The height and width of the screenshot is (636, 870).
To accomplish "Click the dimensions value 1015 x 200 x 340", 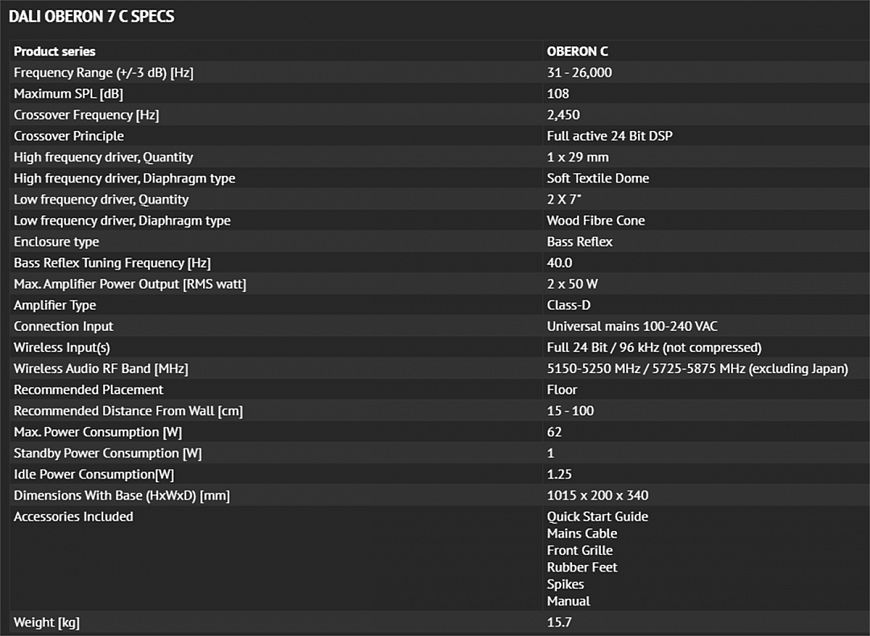I will tap(596, 496).
